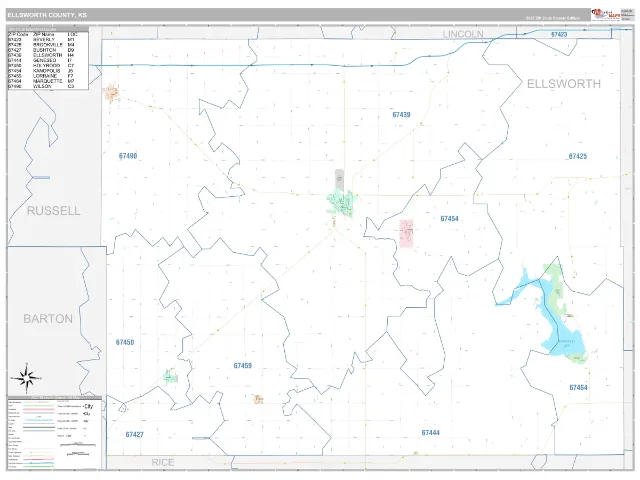Click the pink Kanopolis town area

pos(406,233)
